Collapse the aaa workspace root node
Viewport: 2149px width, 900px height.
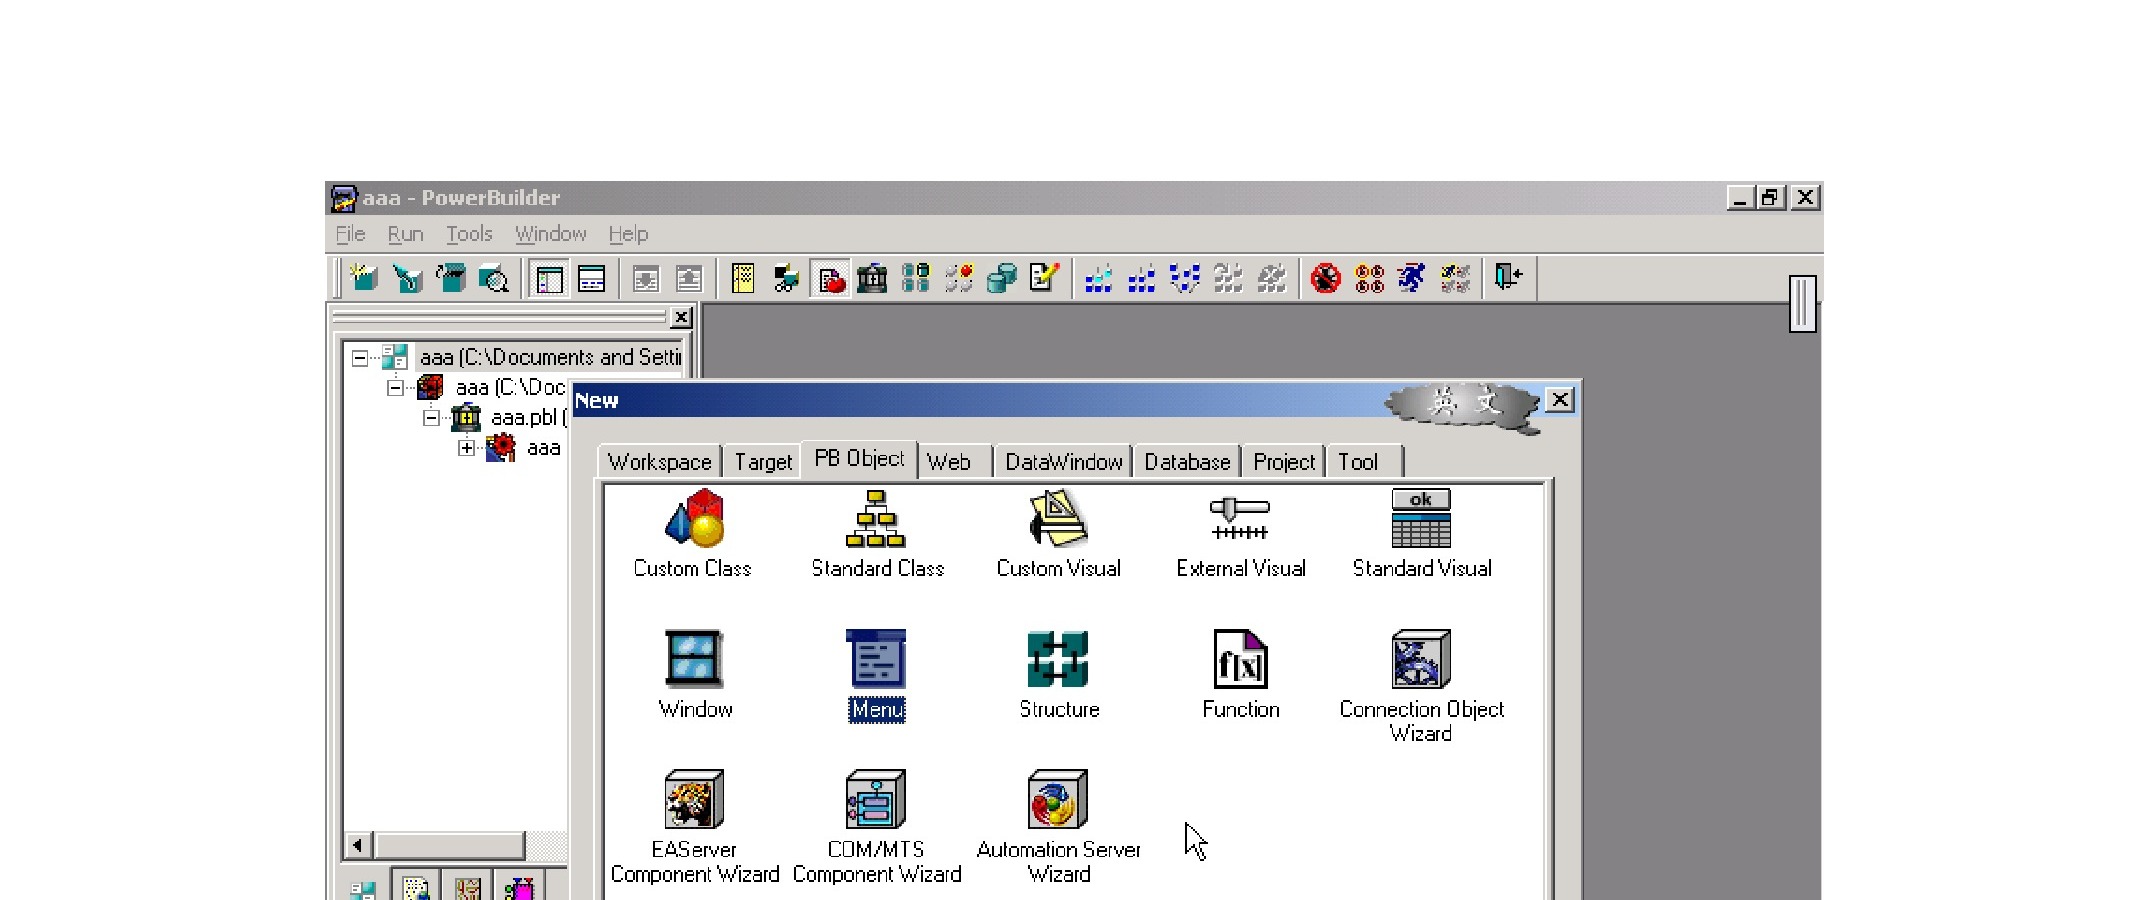360,358
